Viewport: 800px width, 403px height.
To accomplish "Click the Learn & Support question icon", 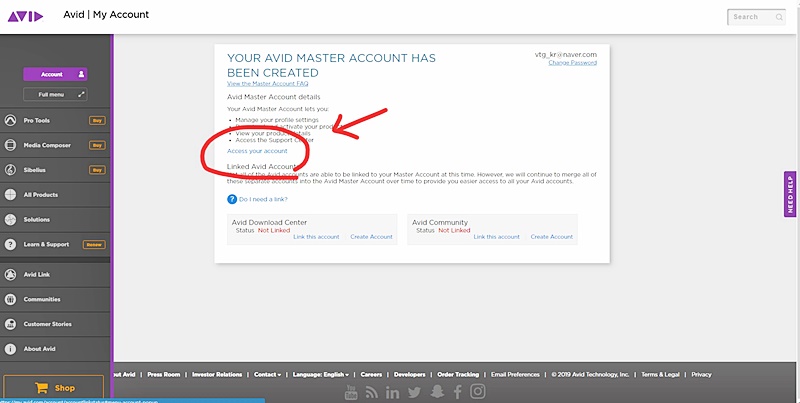I will 10,244.
